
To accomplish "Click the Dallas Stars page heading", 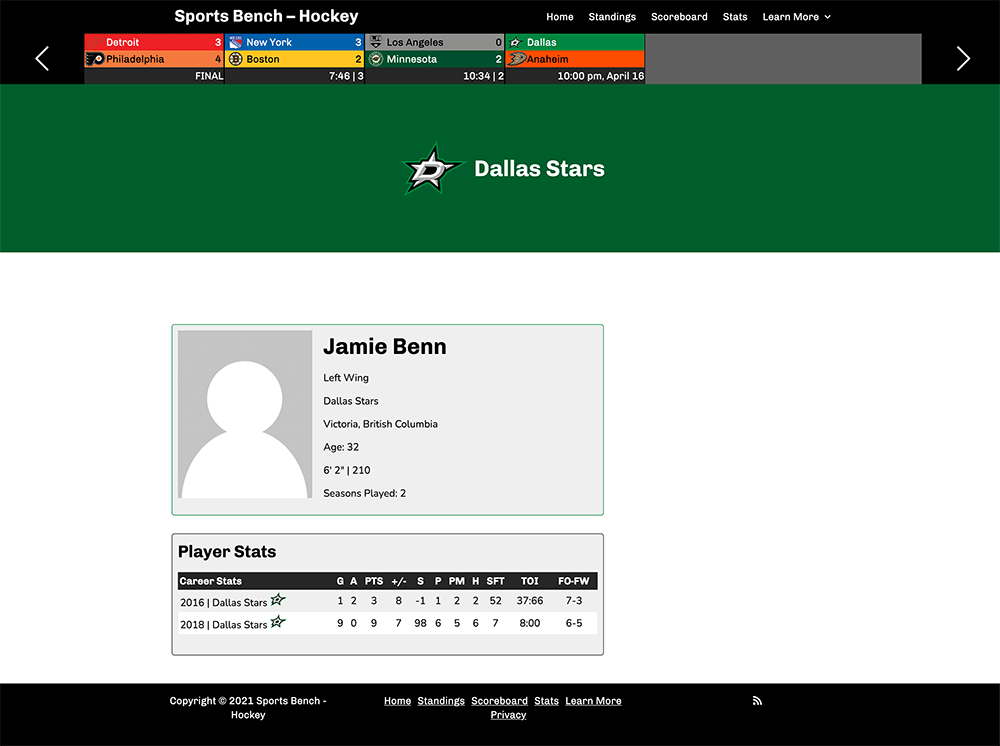I will [x=540, y=168].
